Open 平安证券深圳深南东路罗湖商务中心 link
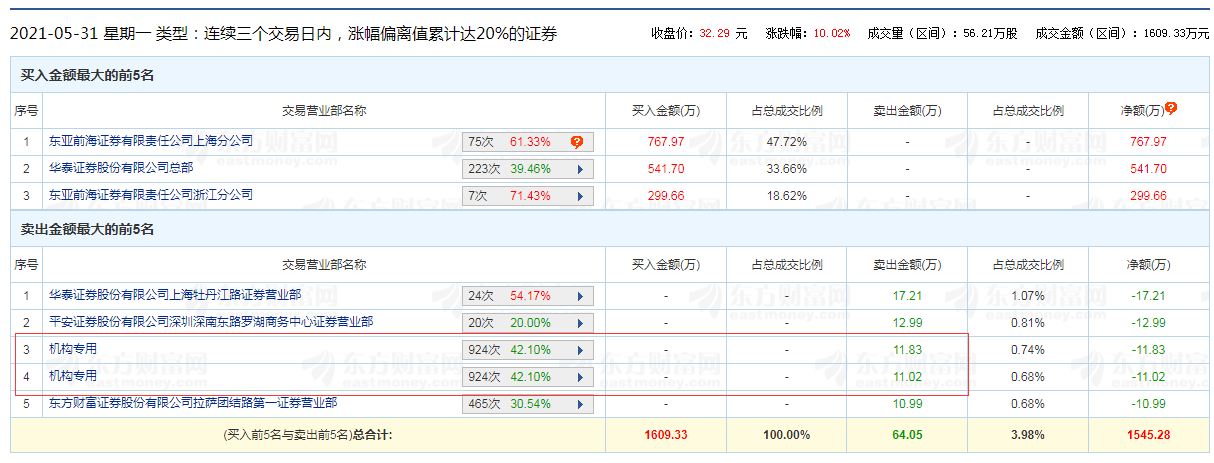 [211, 322]
